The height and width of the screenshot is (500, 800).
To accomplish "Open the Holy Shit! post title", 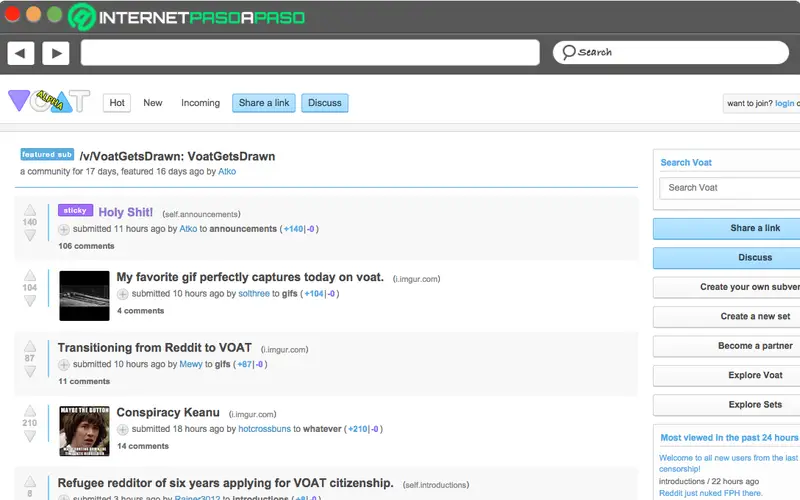I will coord(126,212).
